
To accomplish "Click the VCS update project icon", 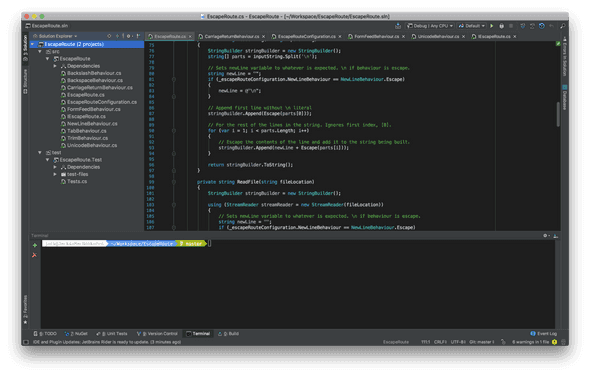I will point(523,26).
